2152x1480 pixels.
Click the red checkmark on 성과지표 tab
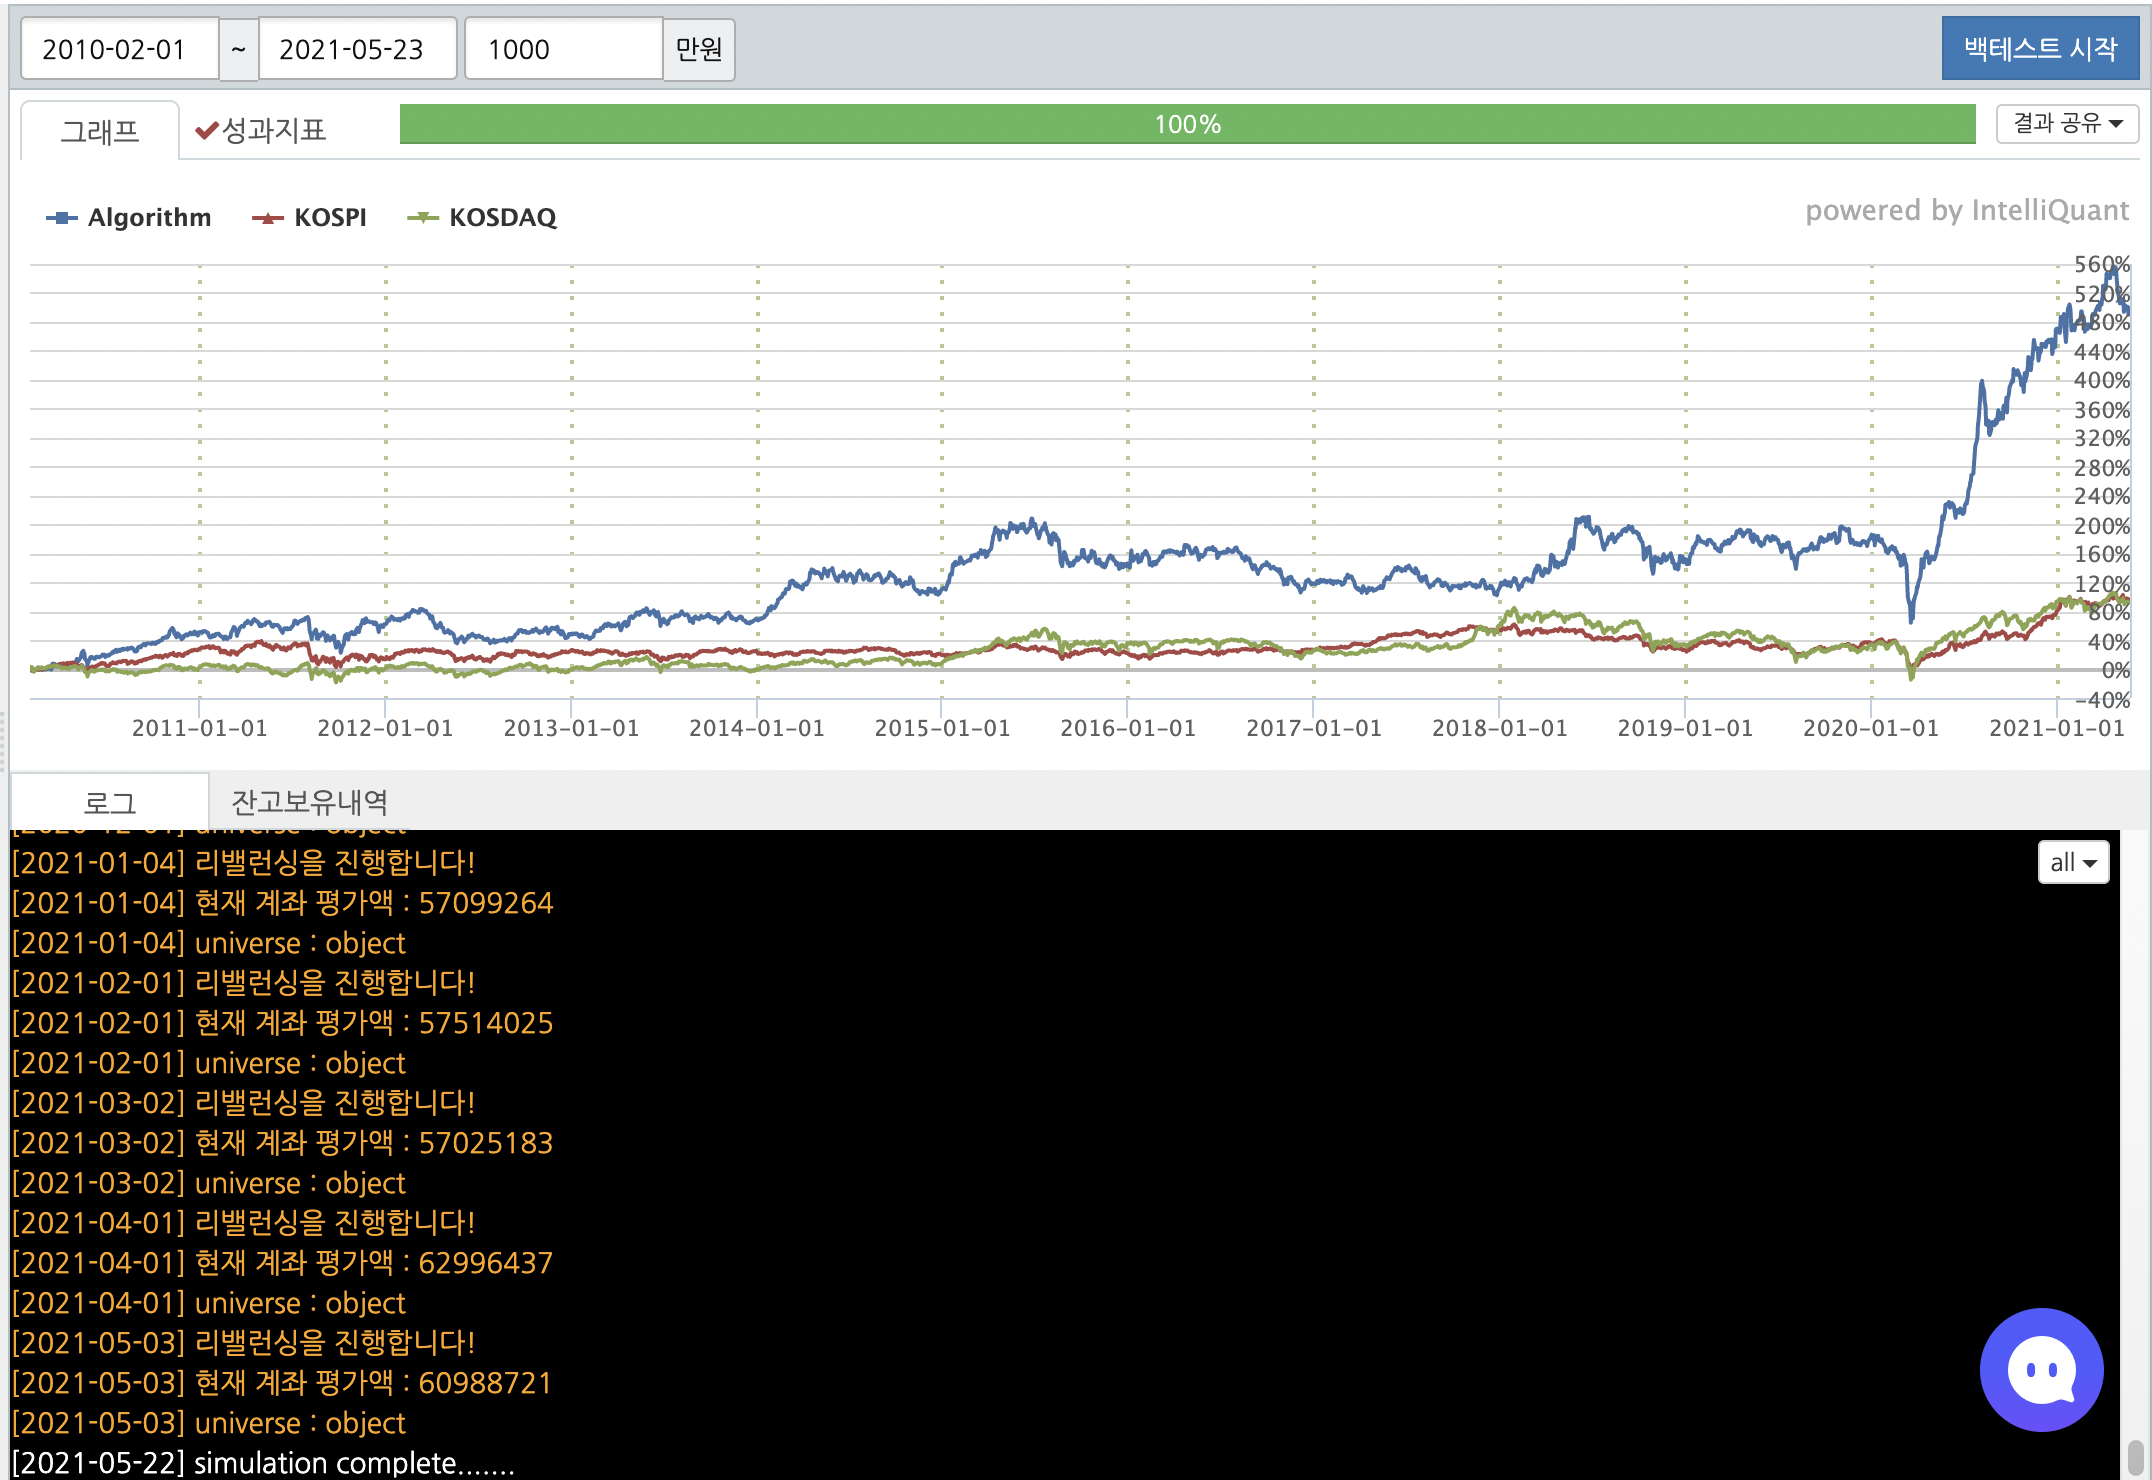tap(207, 131)
